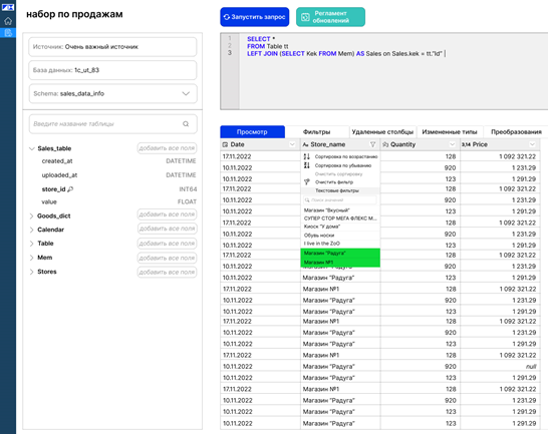The image size is (548, 434).
Task: Run the query with Запустить запрос button
Action: click(255, 17)
